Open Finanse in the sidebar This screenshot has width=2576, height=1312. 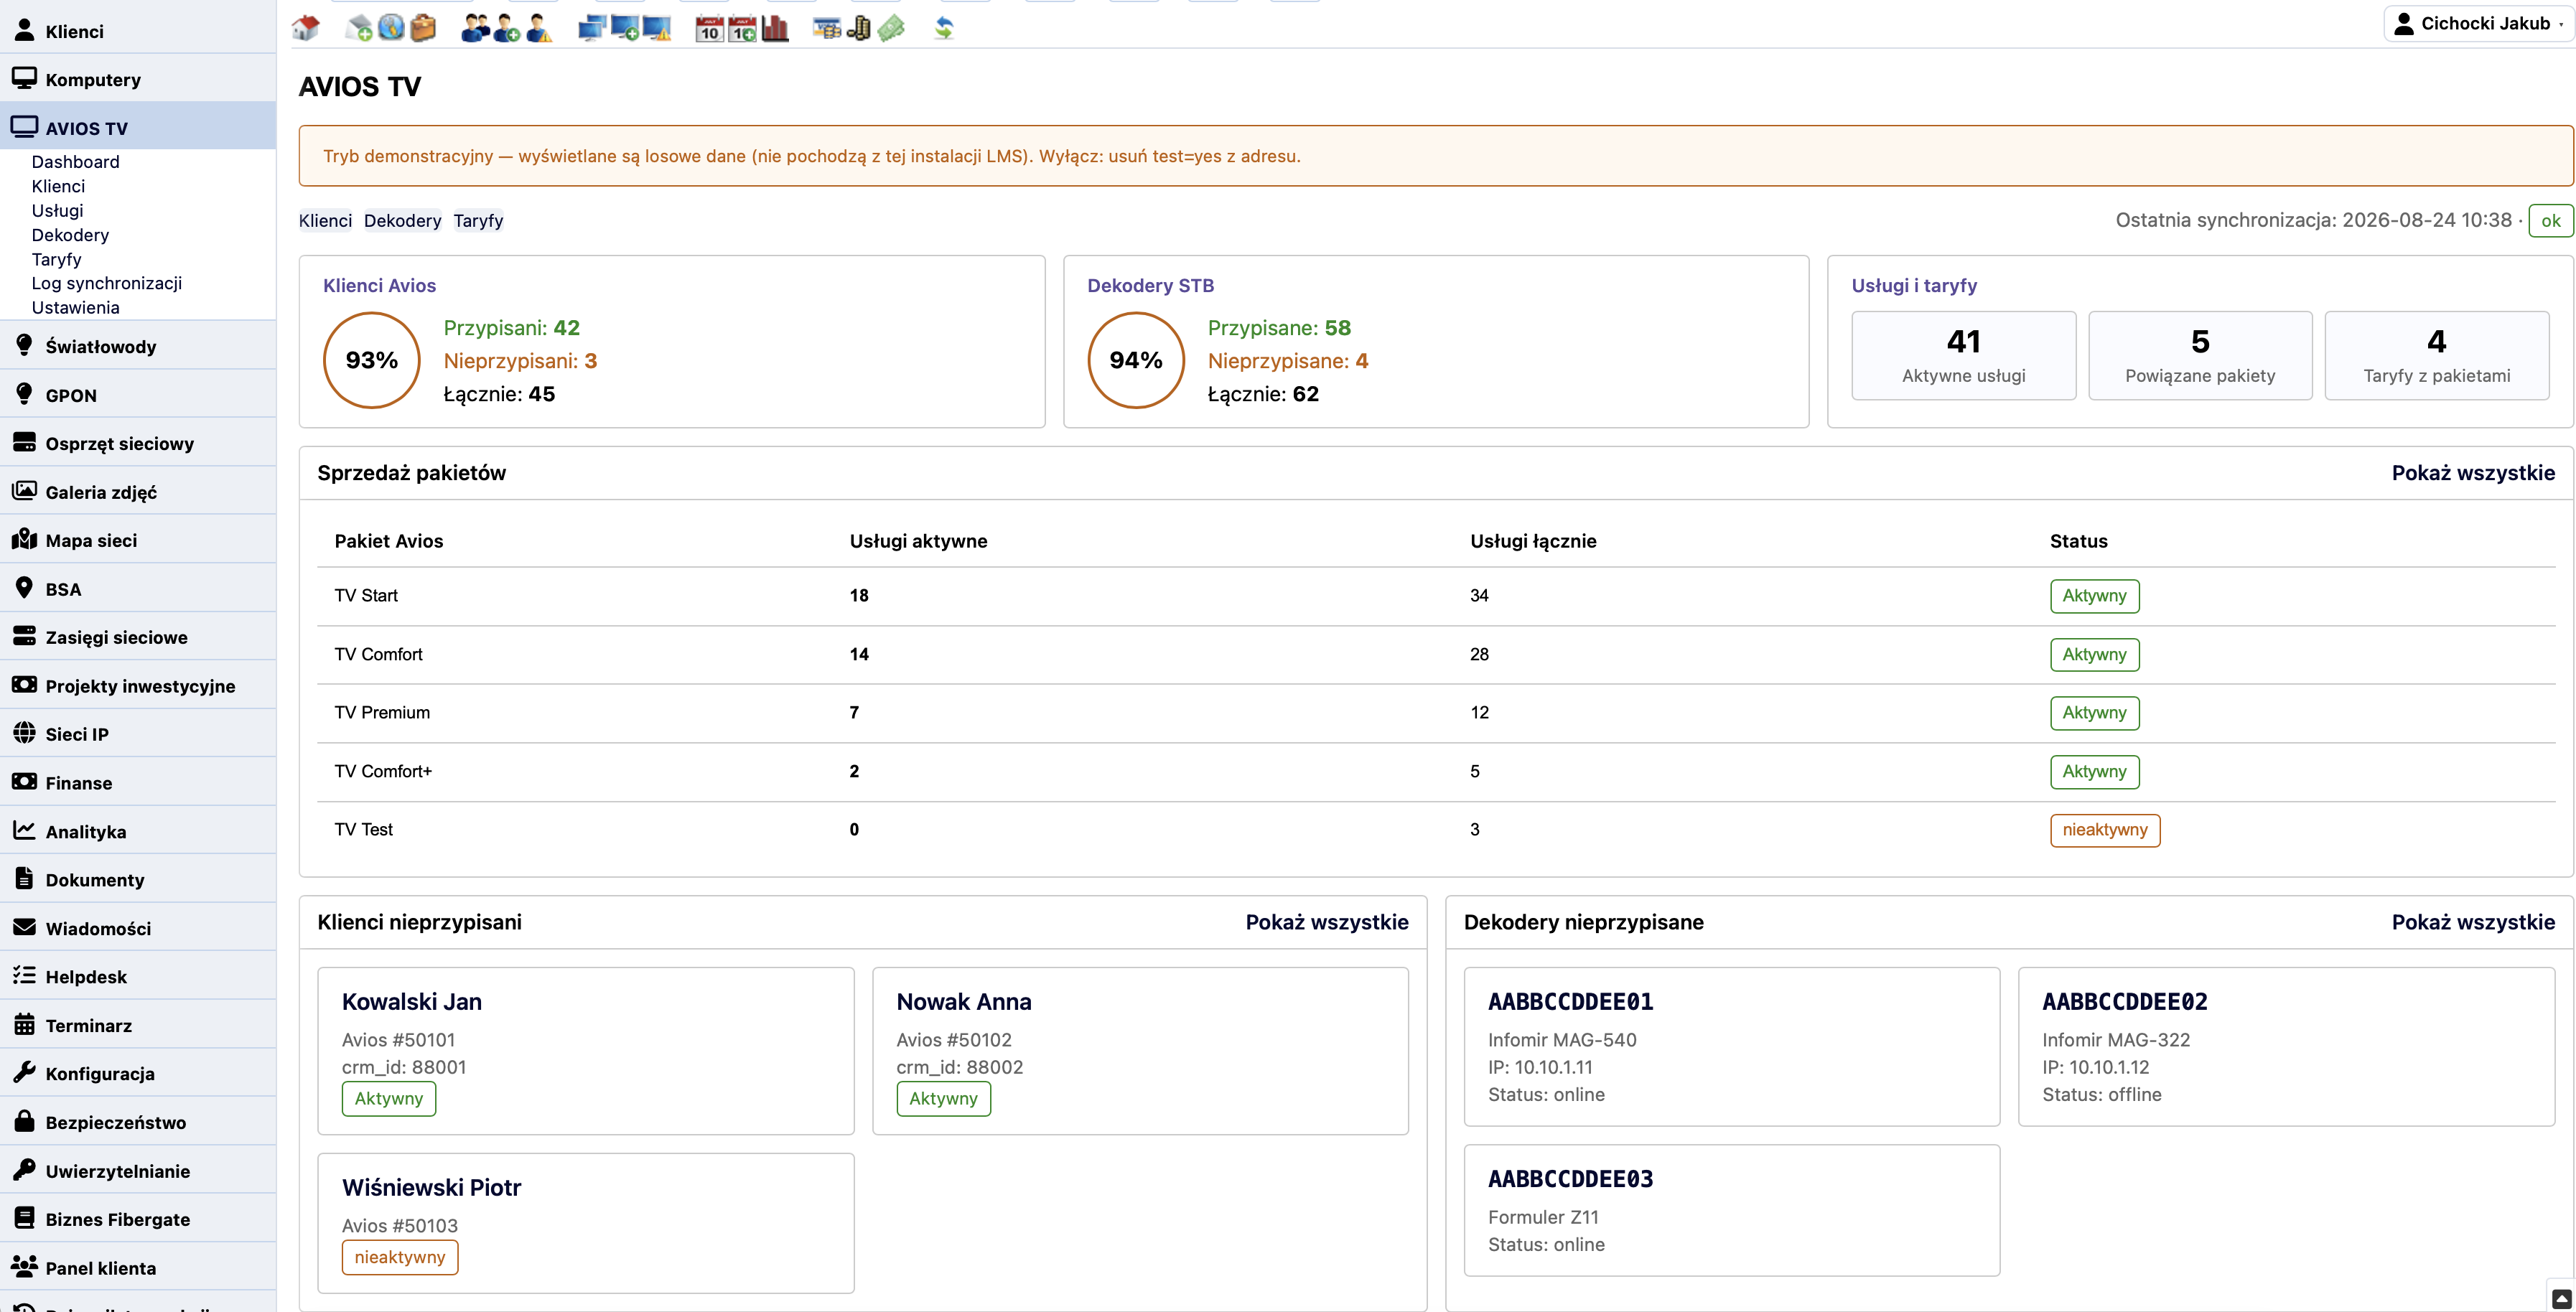(138, 782)
